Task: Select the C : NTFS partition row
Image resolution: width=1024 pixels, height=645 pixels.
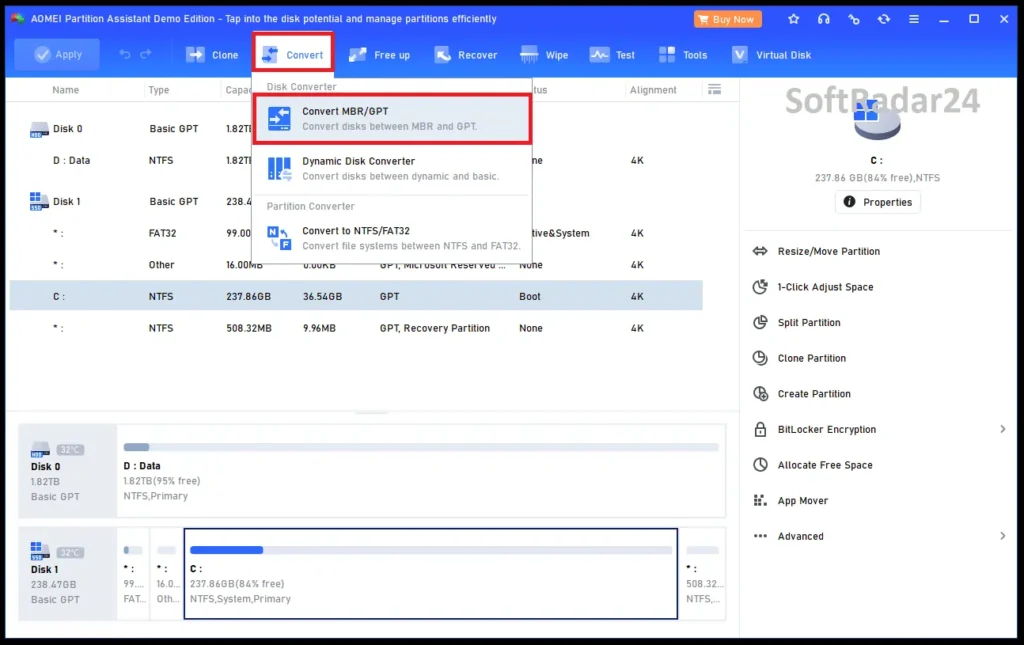Action: pyautogui.click(x=356, y=296)
